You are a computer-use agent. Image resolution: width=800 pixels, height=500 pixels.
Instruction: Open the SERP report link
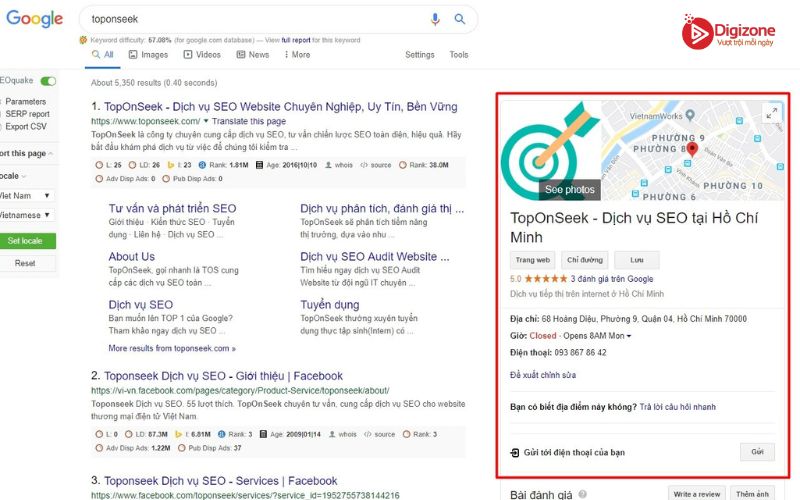click(x=28, y=114)
